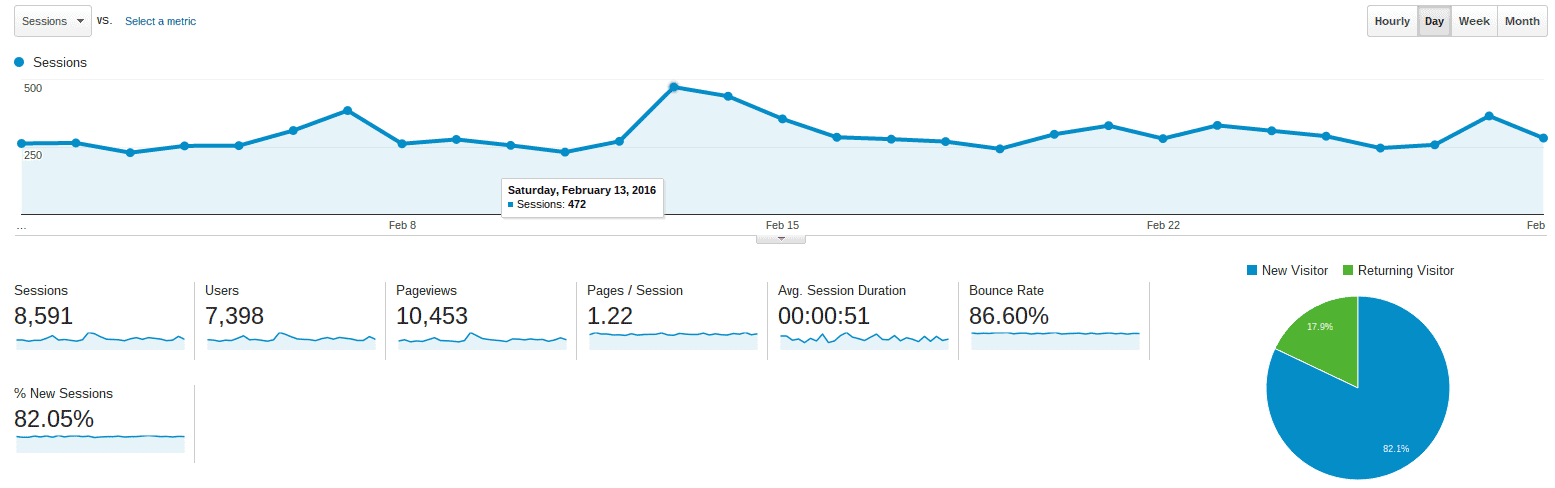The height and width of the screenshot is (488, 1555).
Task: Click the green Returning Visitor legend swatch
Action: (x=1348, y=270)
